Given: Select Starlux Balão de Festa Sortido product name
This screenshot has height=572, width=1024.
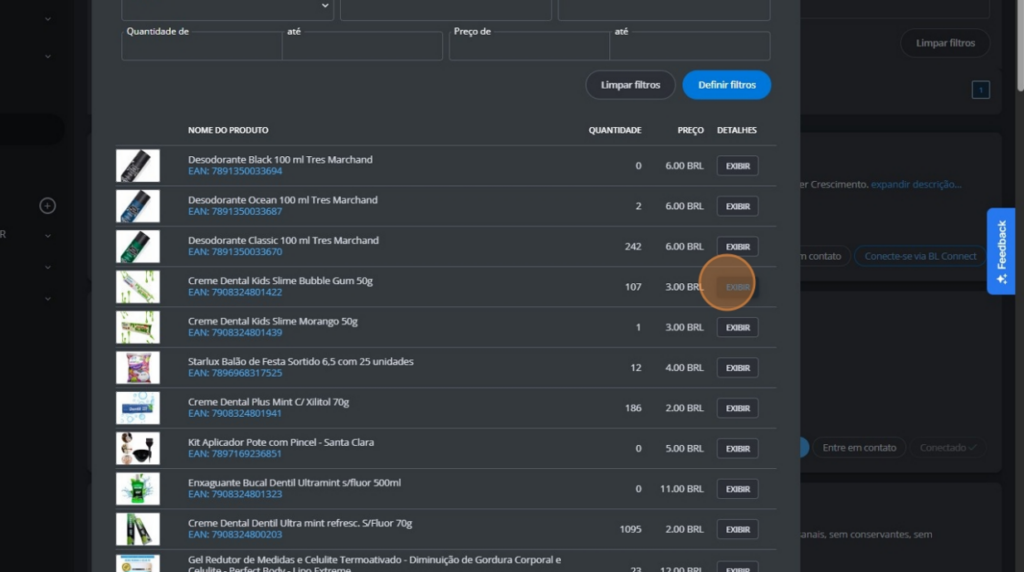Looking at the screenshot, I should pos(300,362).
